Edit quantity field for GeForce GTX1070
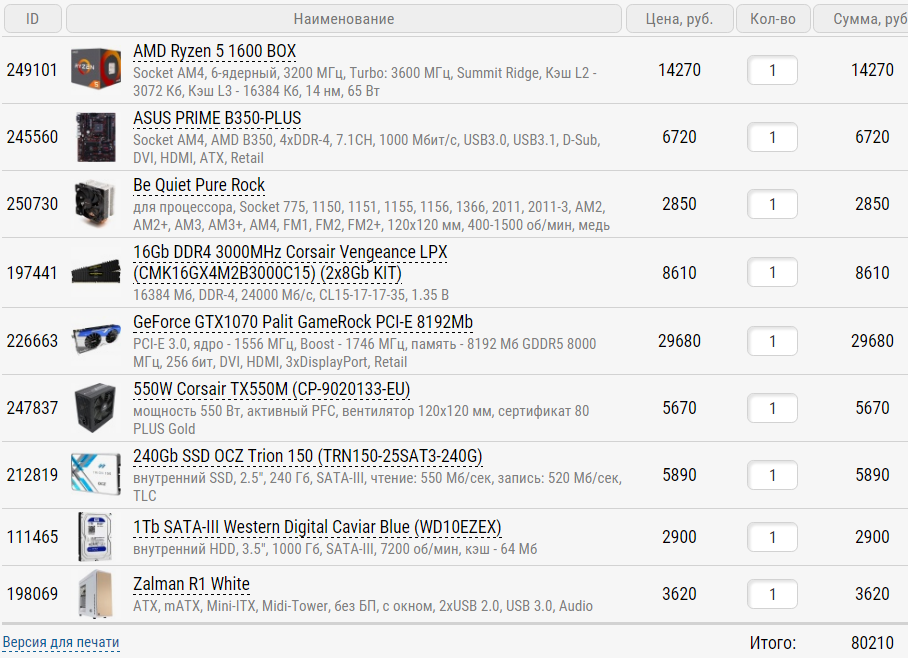The width and height of the screenshot is (908, 658). tap(772, 341)
